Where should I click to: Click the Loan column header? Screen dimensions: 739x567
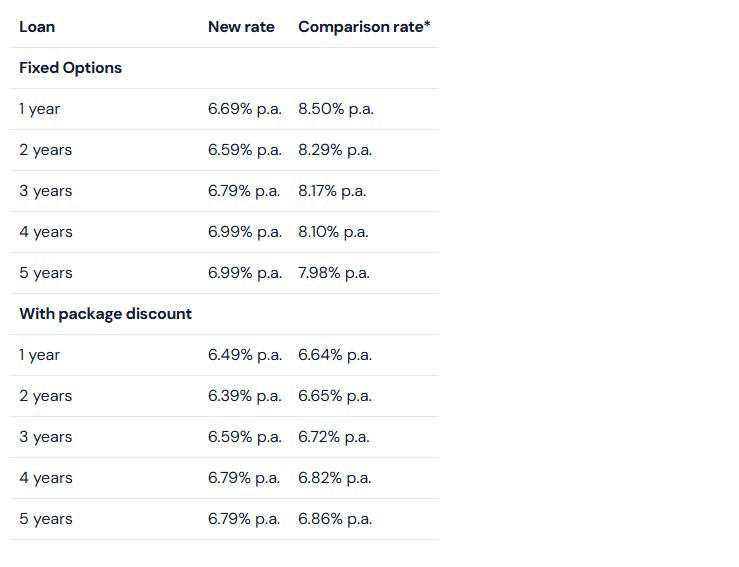coord(37,27)
